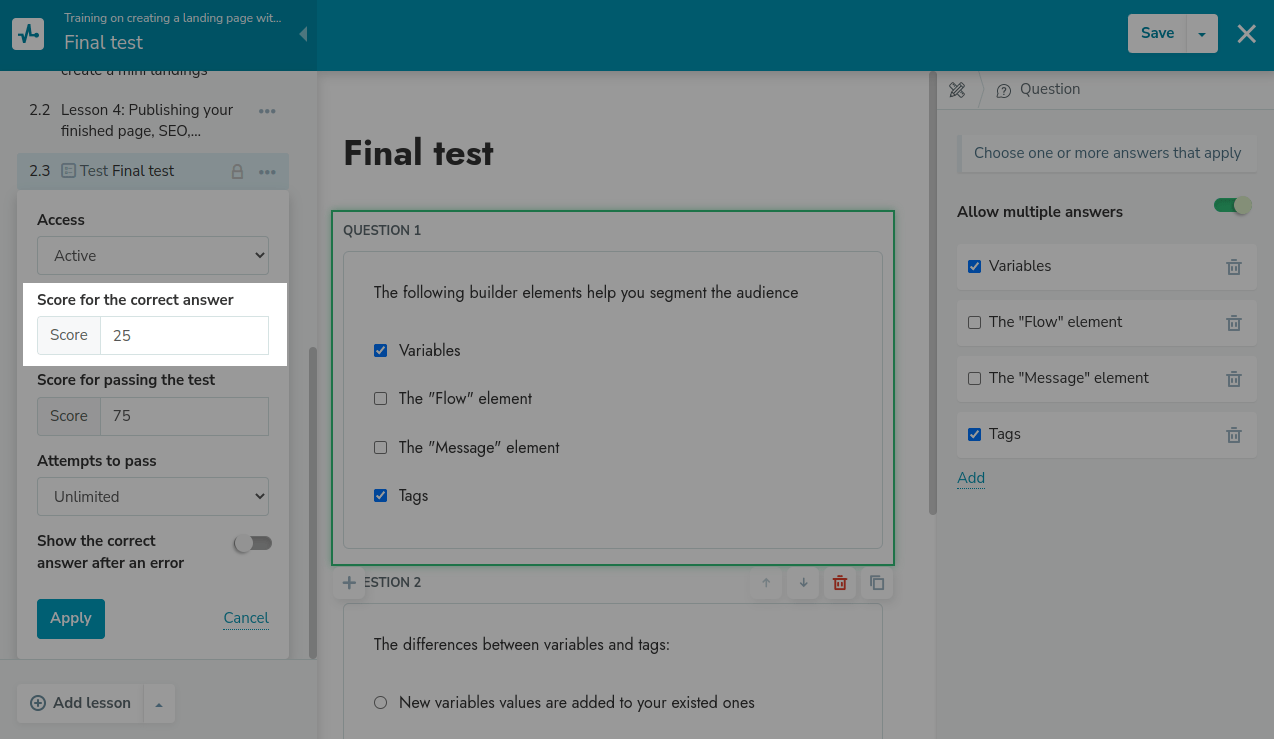Delete the Variables answer option
1274x739 pixels.
pyautogui.click(x=1233, y=267)
